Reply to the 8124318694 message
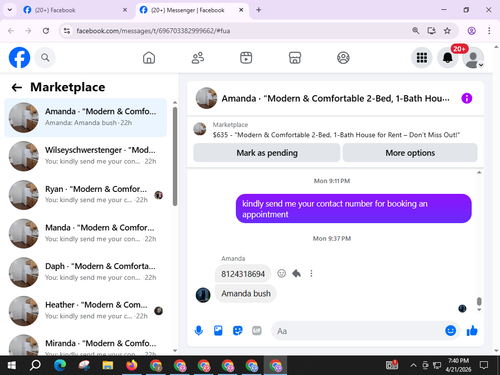This screenshot has height=375, width=500. coord(296,274)
